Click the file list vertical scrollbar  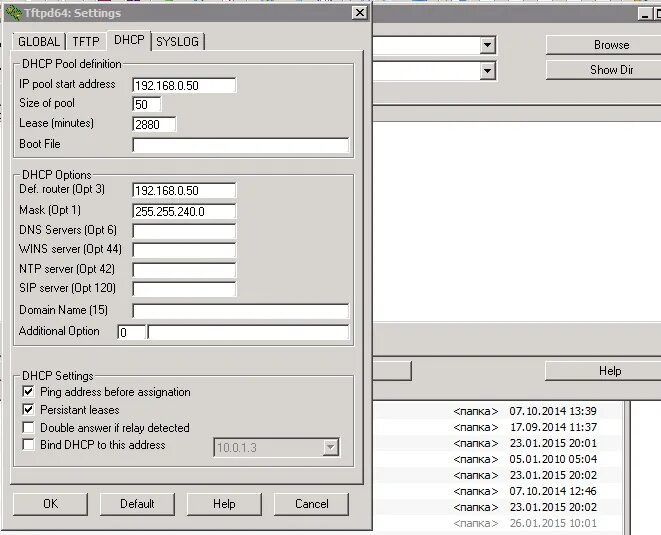627,468
